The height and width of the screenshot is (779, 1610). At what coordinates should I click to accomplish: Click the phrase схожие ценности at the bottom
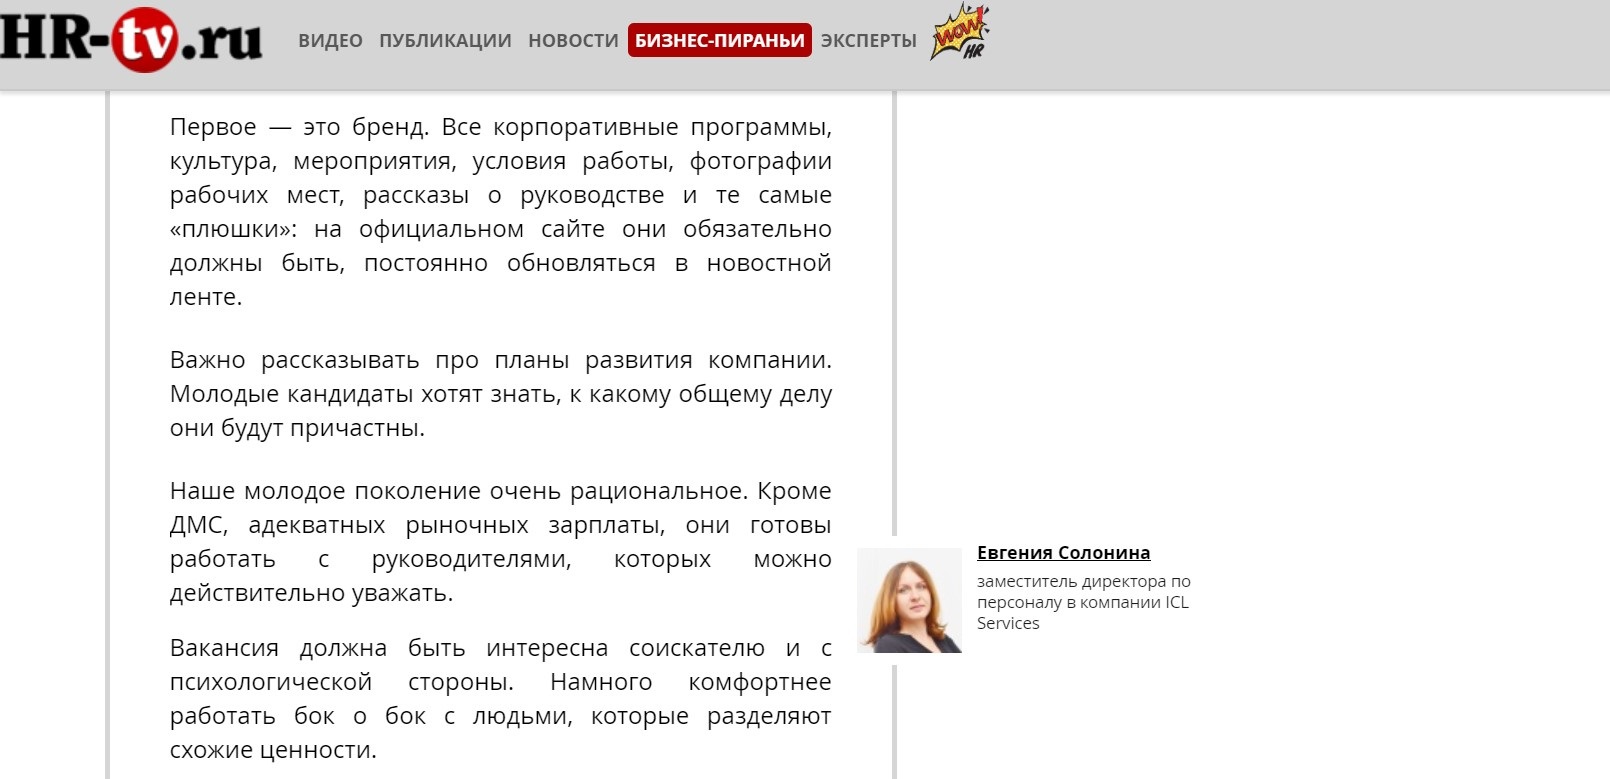272,751
